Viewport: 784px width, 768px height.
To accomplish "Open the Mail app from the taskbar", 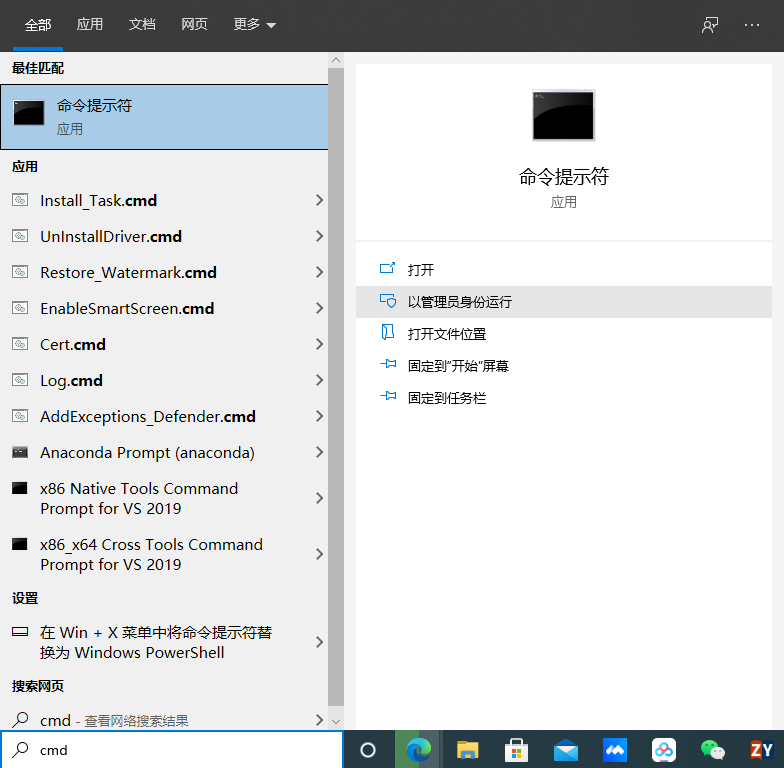I will [566, 750].
